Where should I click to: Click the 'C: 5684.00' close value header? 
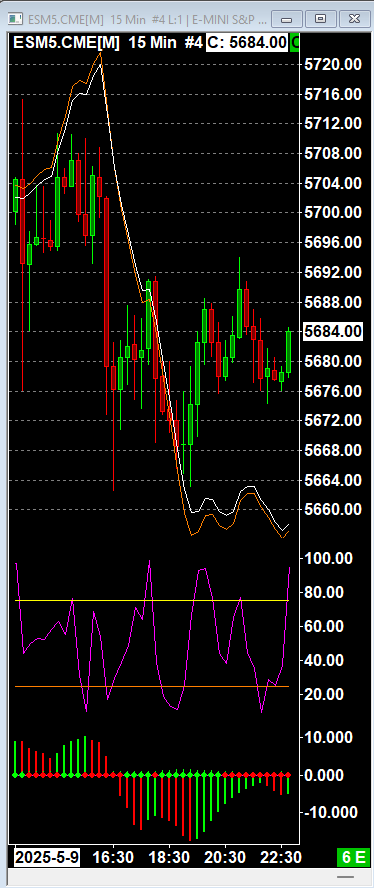click(x=246, y=42)
